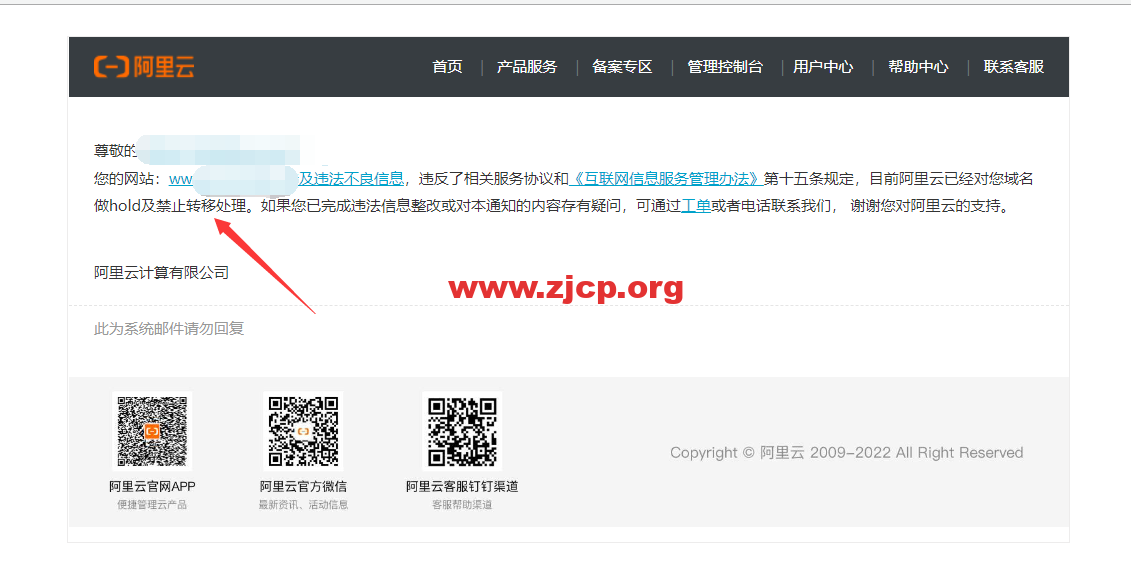Click the 客服帮助渠道 subtitle
This screenshot has width=1131, height=579.
click(x=462, y=505)
